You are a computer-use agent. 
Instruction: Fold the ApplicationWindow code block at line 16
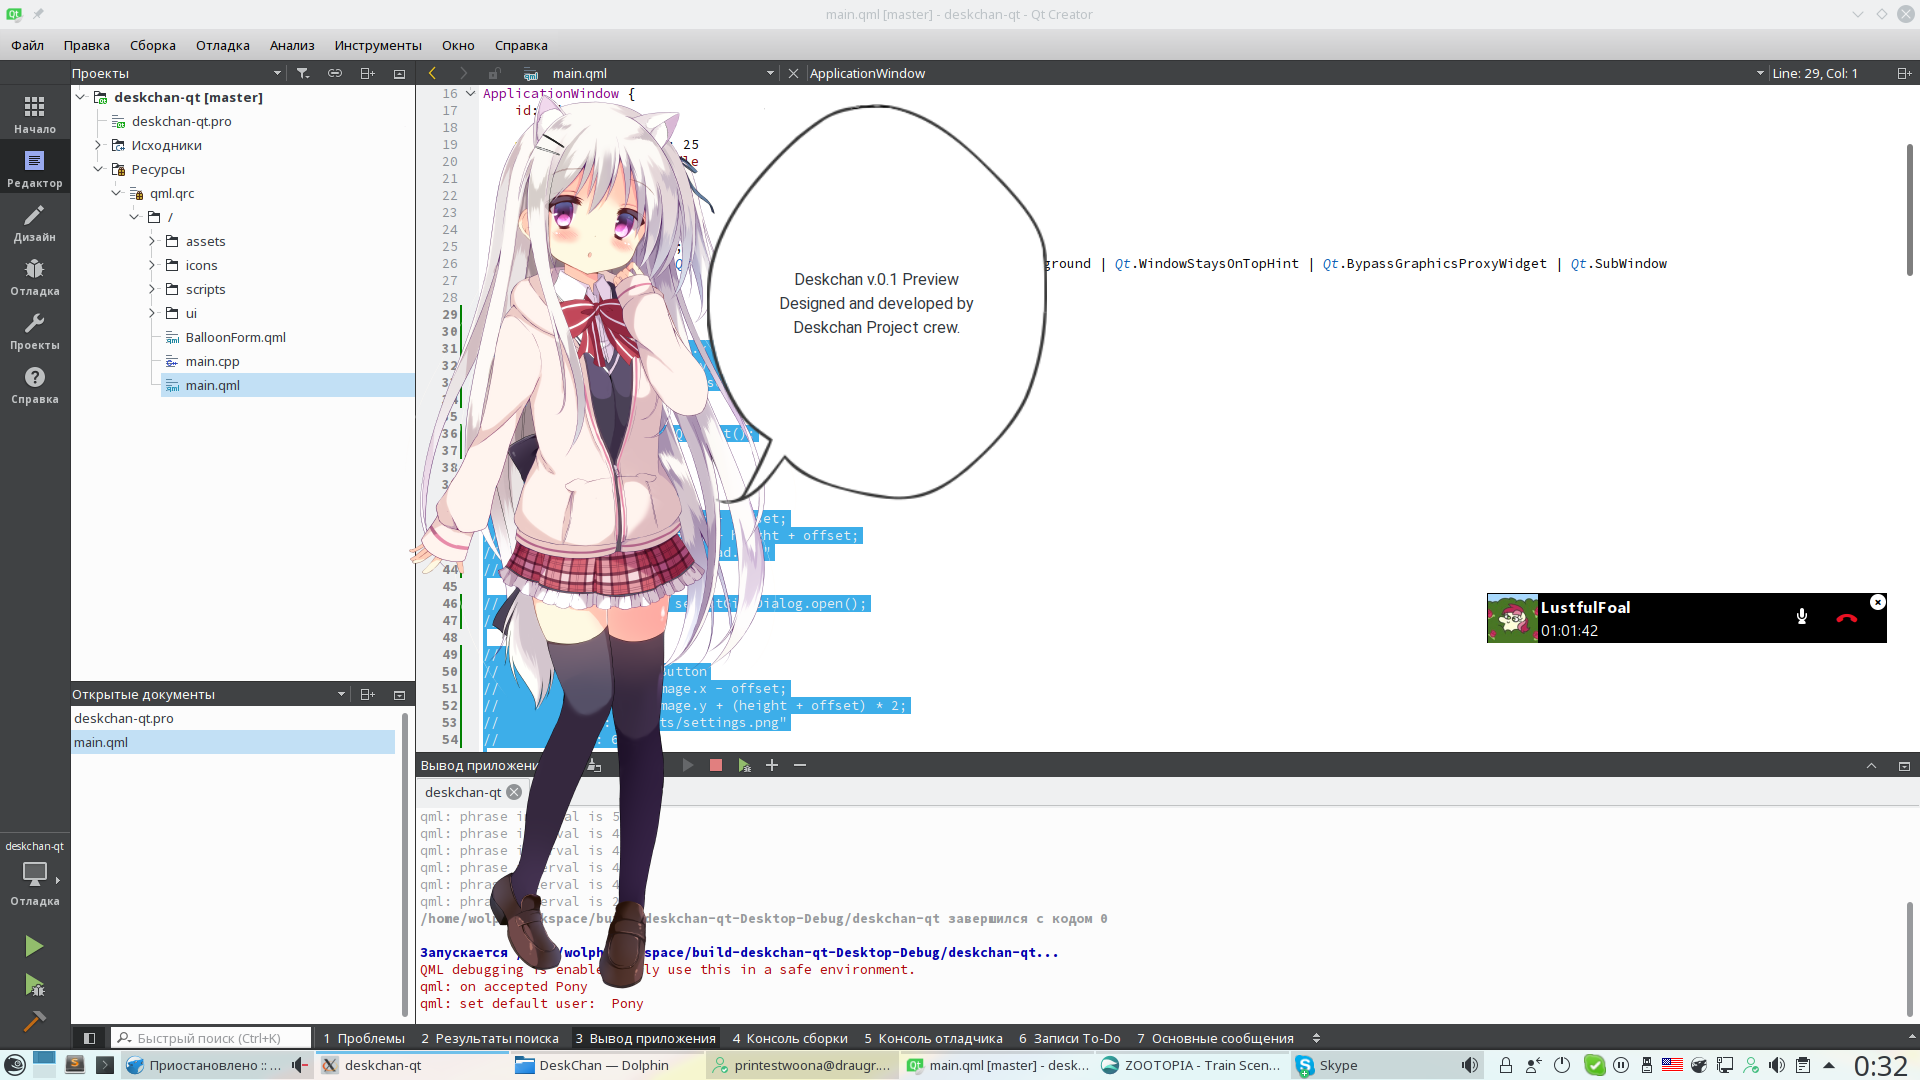click(x=470, y=94)
